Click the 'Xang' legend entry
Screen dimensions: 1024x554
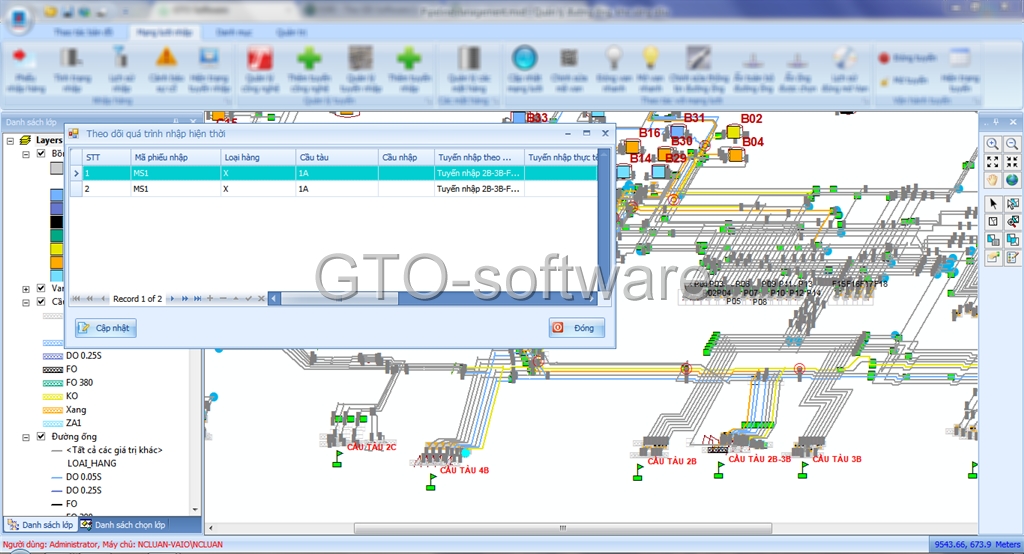pos(76,410)
